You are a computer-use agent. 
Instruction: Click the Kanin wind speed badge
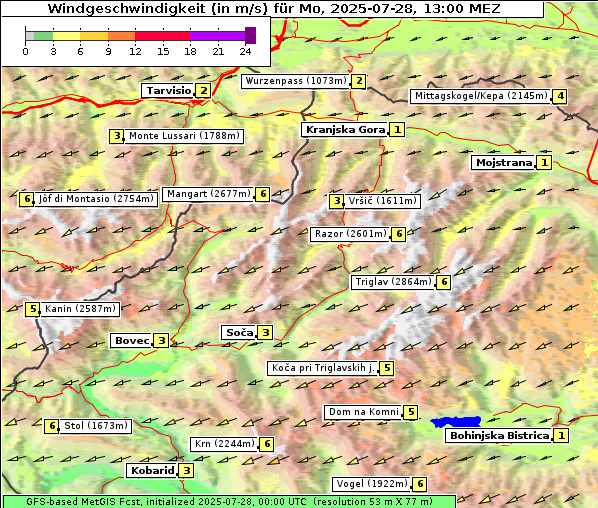click(33, 309)
